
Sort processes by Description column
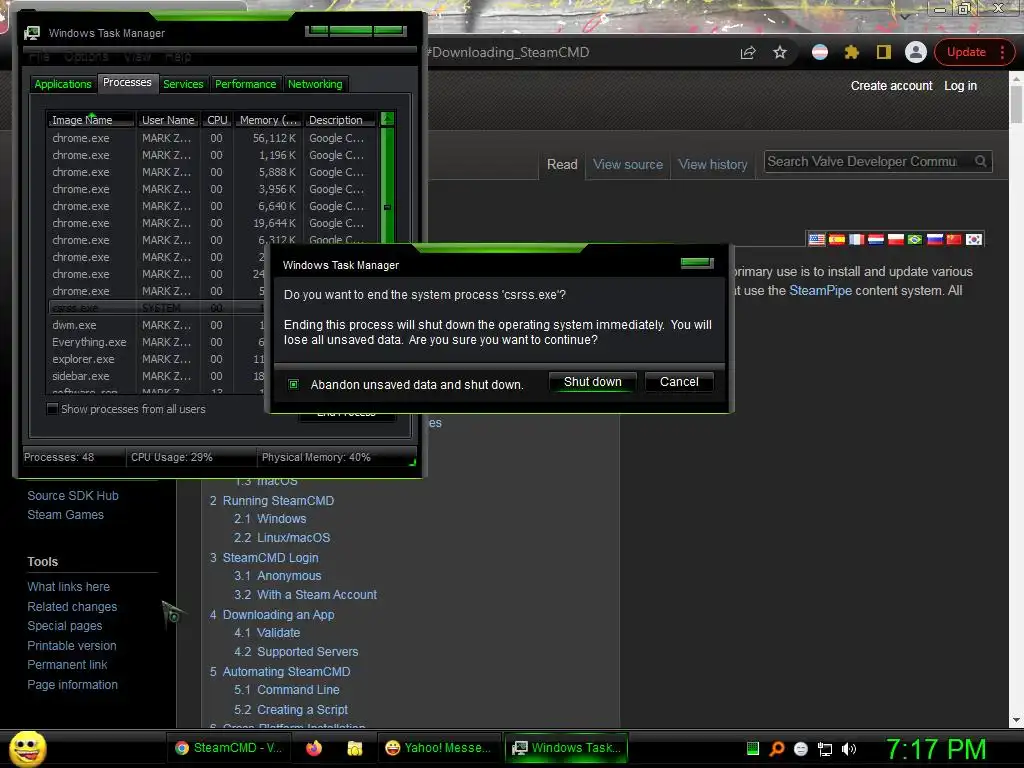pos(341,120)
